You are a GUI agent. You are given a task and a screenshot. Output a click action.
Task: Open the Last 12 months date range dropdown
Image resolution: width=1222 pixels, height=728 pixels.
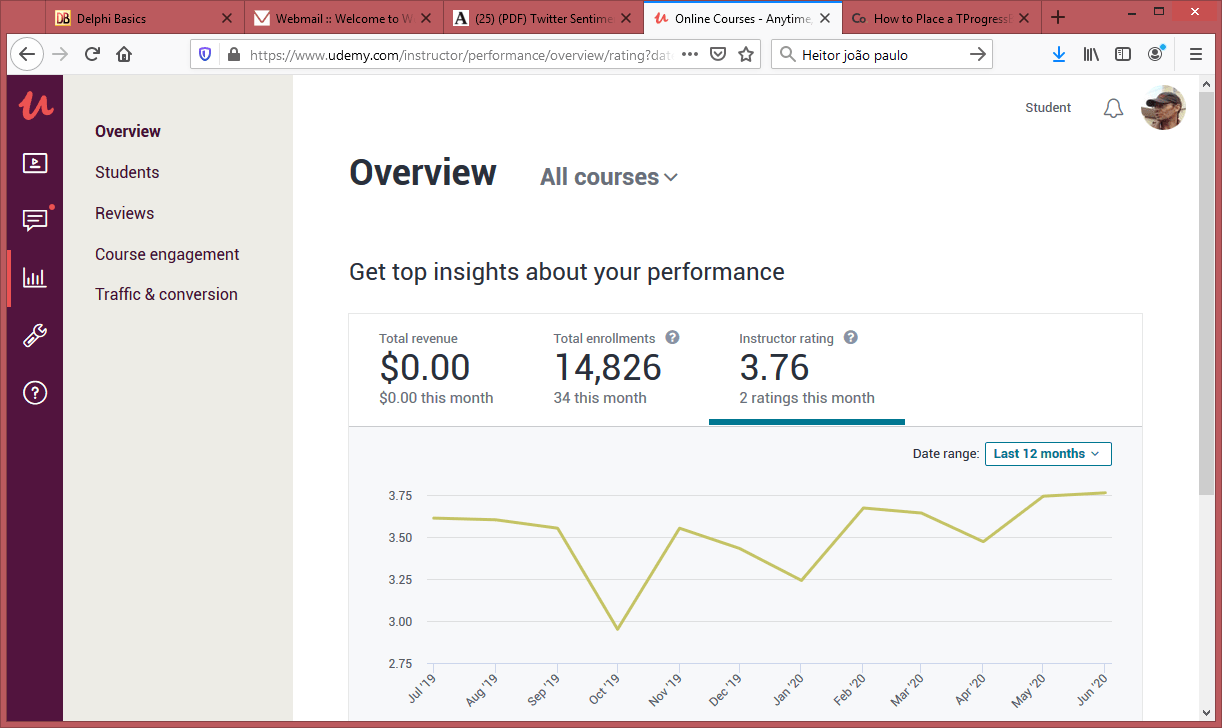pyautogui.click(x=1047, y=454)
